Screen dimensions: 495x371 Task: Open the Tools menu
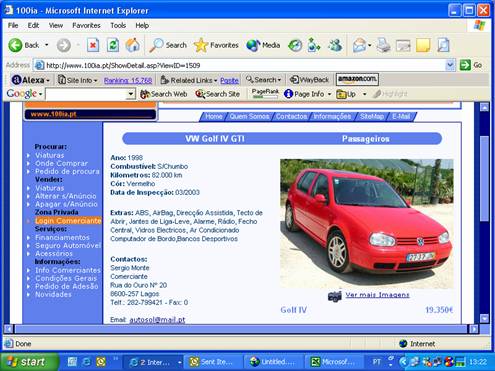tap(118, 25)
